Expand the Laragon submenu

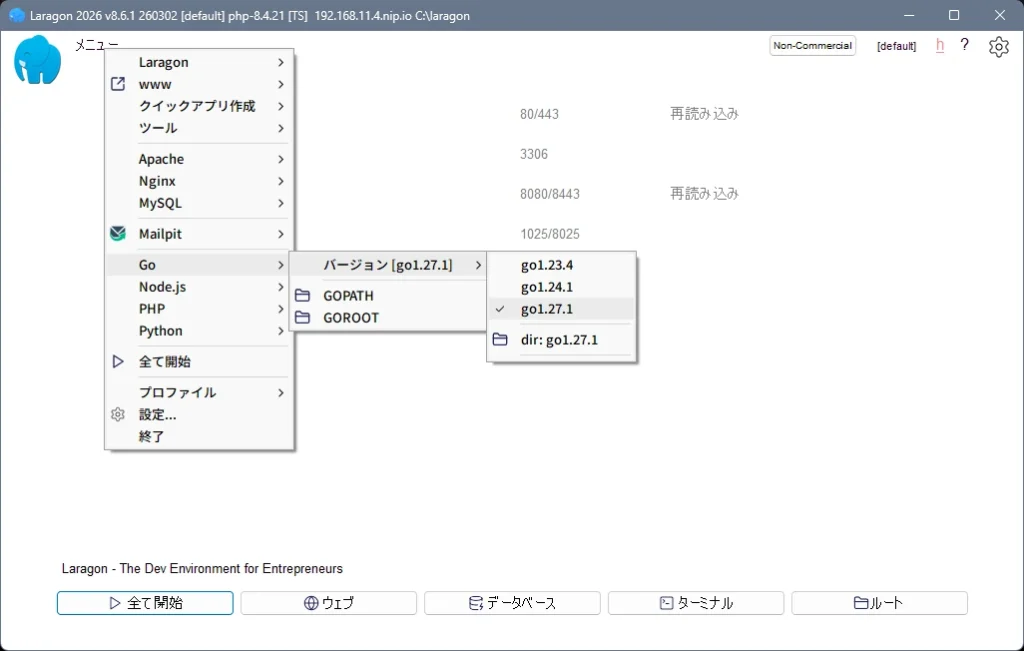(x=199, y=63)
